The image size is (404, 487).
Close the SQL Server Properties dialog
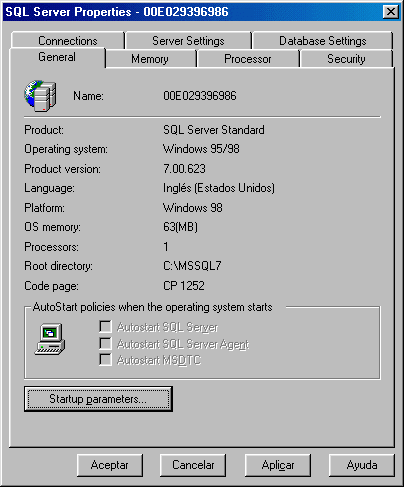pyautogui.click(x=391, y=12)
